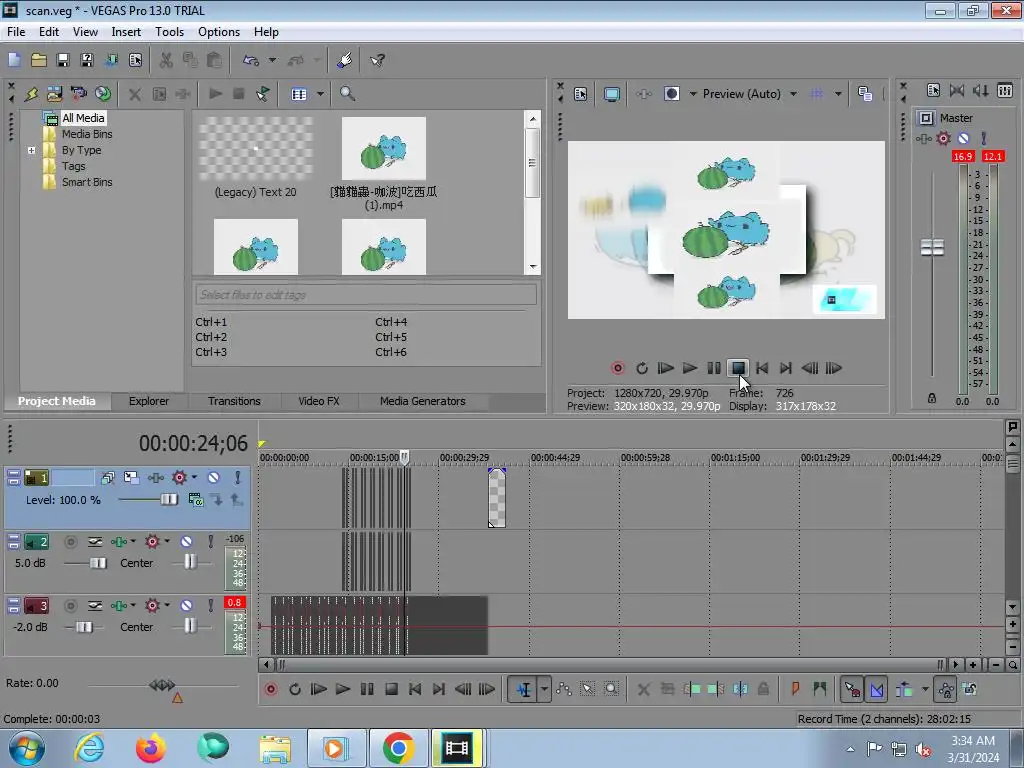Open the Auto Ripple dropdown arrow
Image resolution: width=1024 pixels, height=768 pixels.
(x=925, y=689)
